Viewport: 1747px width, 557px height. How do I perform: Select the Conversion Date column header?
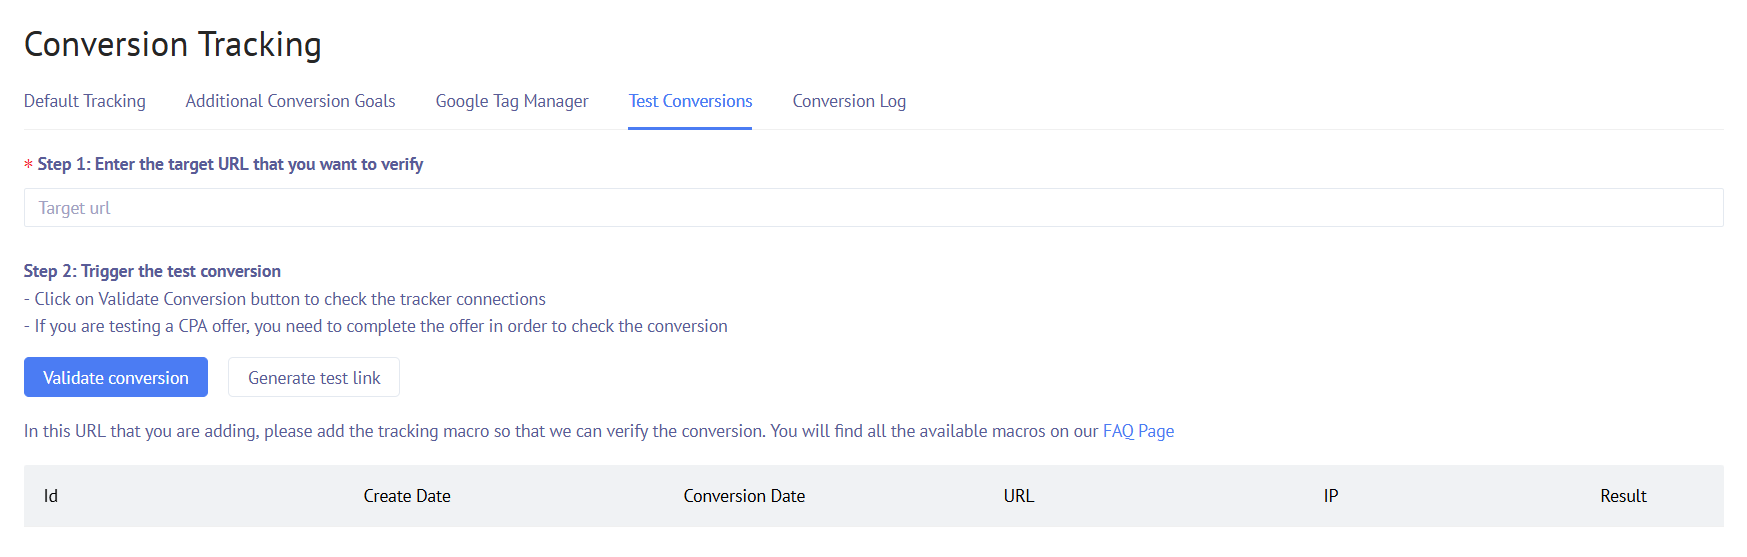[x=744, y=496]
